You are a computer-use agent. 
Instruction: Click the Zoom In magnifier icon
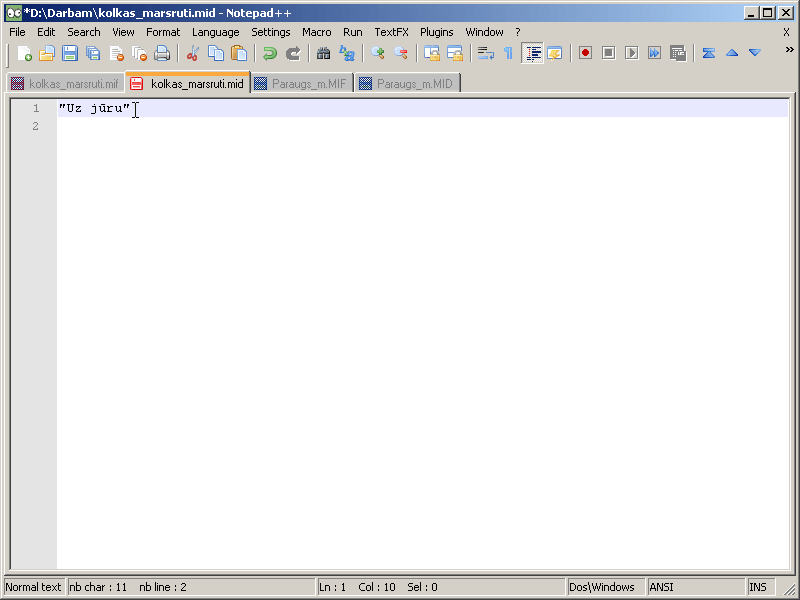point(378,53)
